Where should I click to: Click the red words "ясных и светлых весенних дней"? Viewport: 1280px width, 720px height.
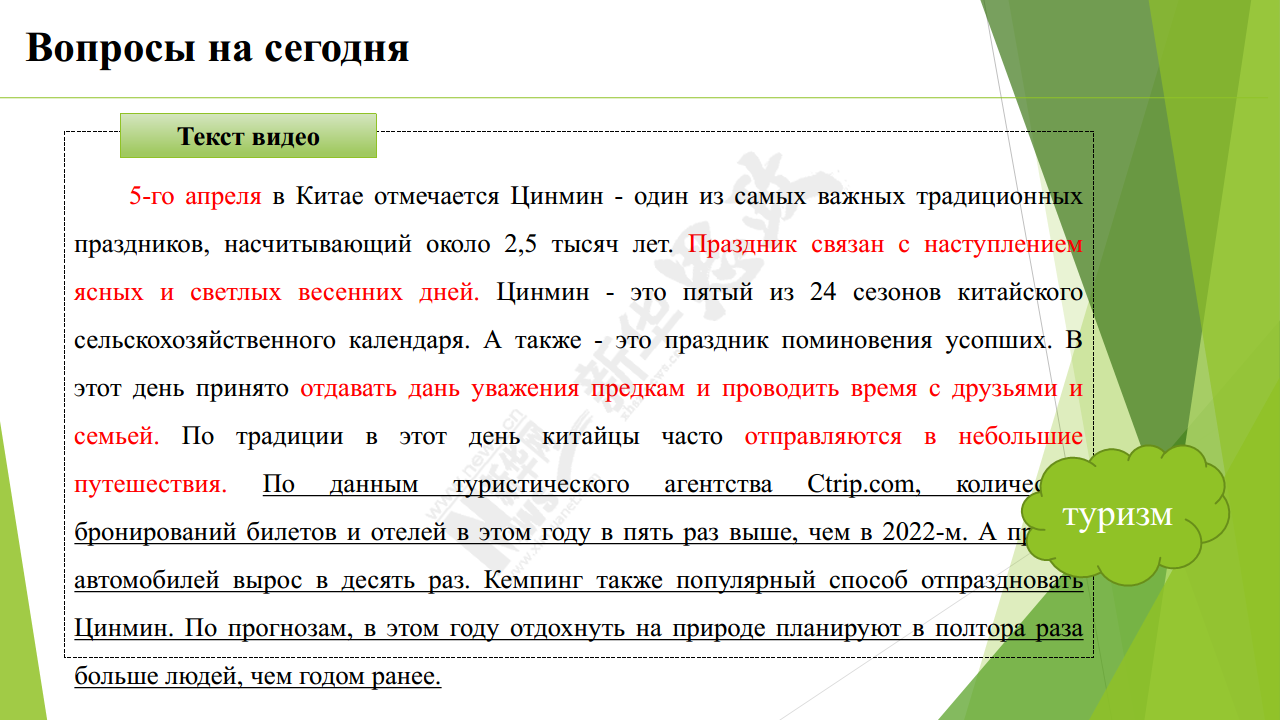point(277,292)
